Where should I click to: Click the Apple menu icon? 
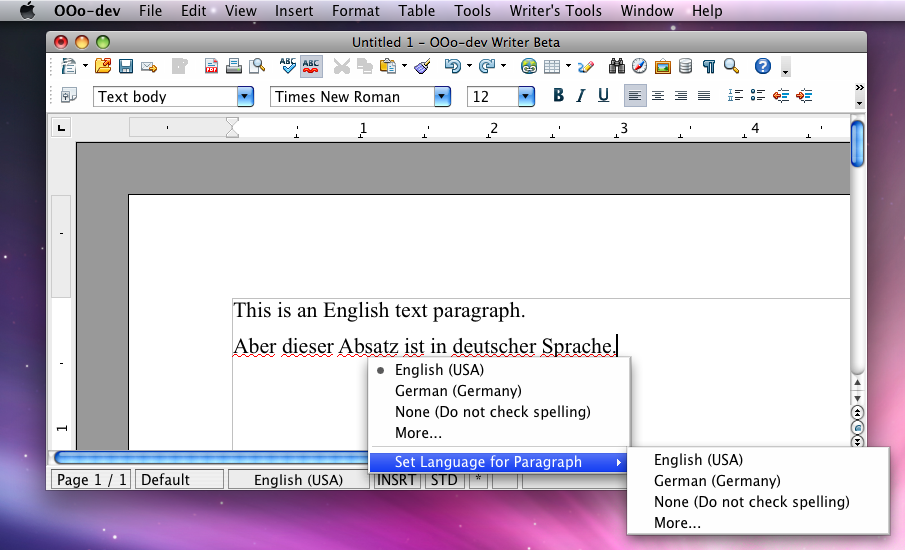27,11
